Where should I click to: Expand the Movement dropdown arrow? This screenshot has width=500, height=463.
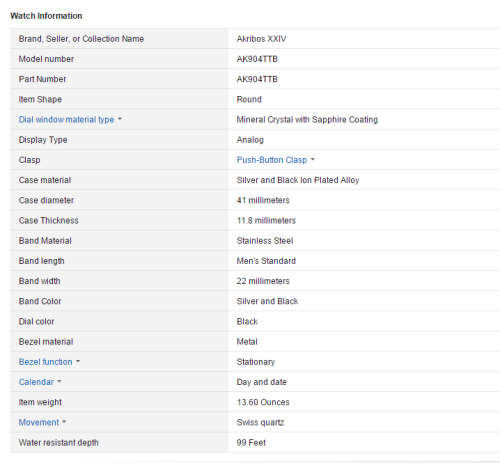[x=64, y=421]
